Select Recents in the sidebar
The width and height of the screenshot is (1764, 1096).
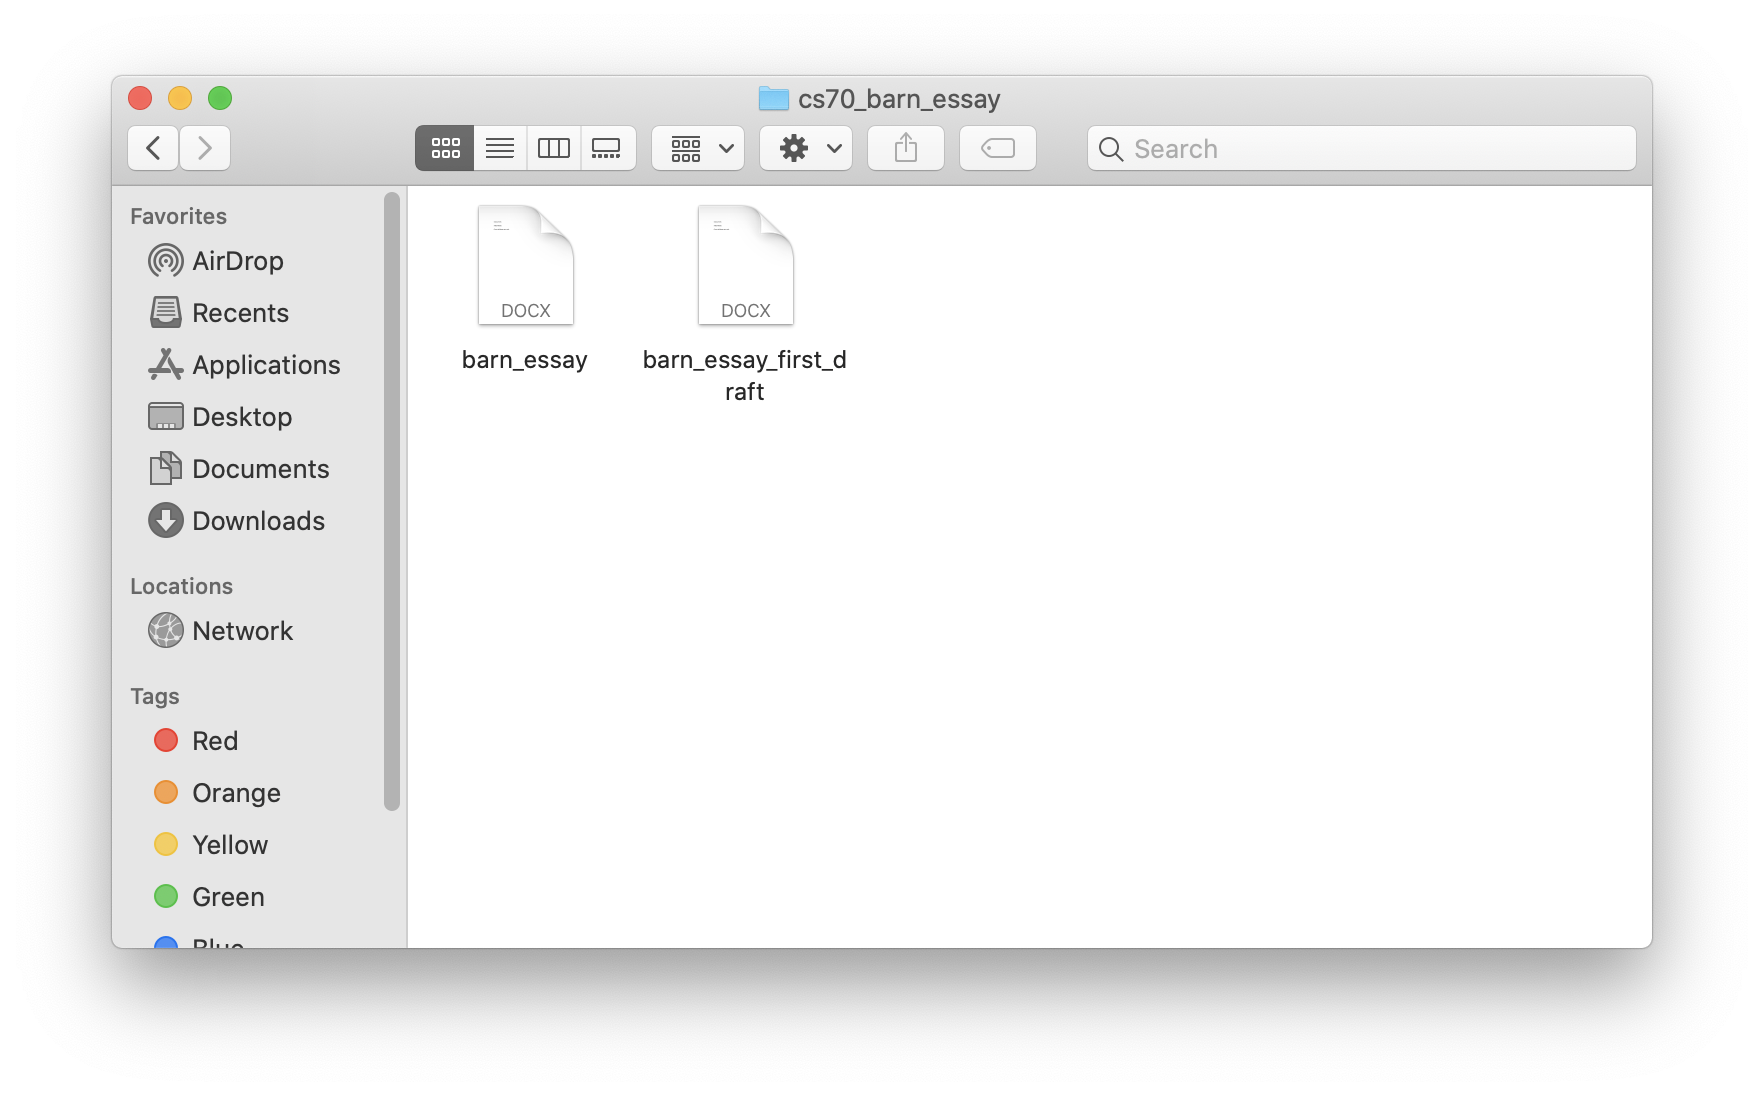pyautogui.click(x=240, y=313)
